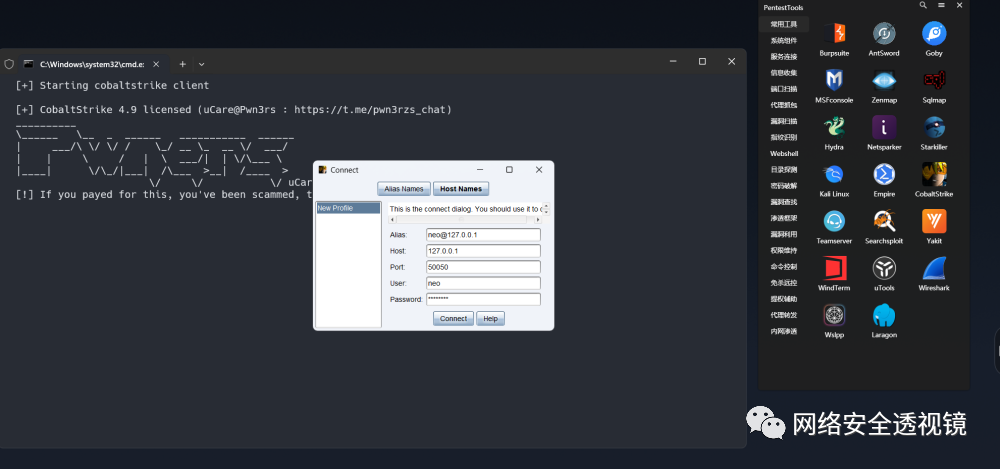Screen dimensions: 1000x469
Task: Select the 常用工具 category
Action: (x=784, y=24)
